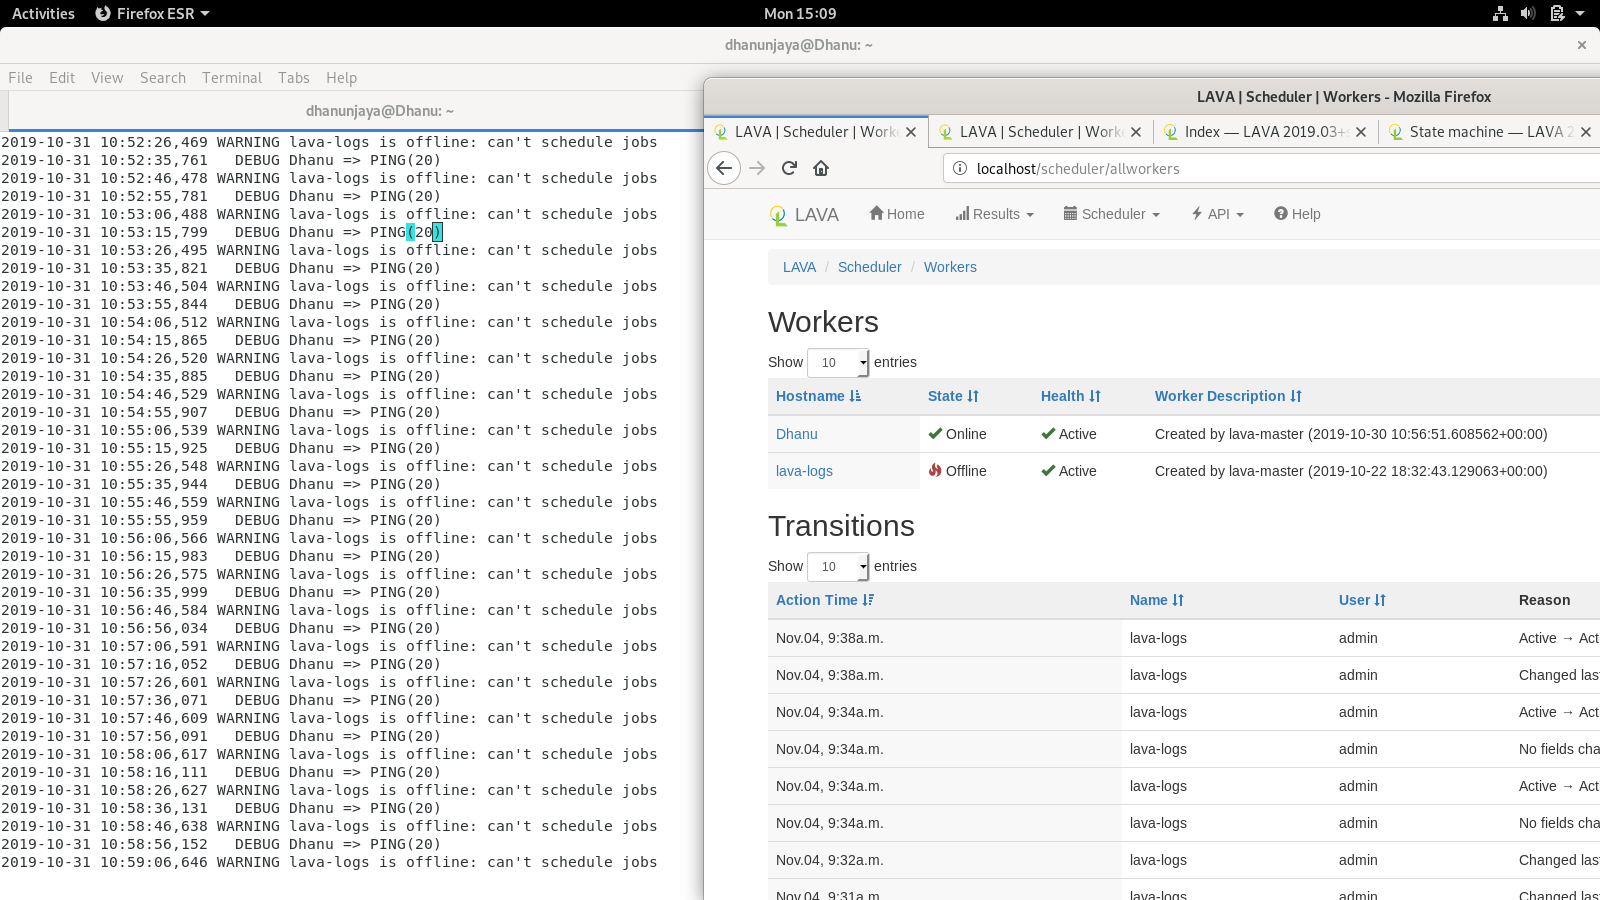Image resolution: width=1600 pixels, height=900 pixels.
Task: Click the first Nov.04, 9:38a.m. transition row
Action: point(1184,638)
